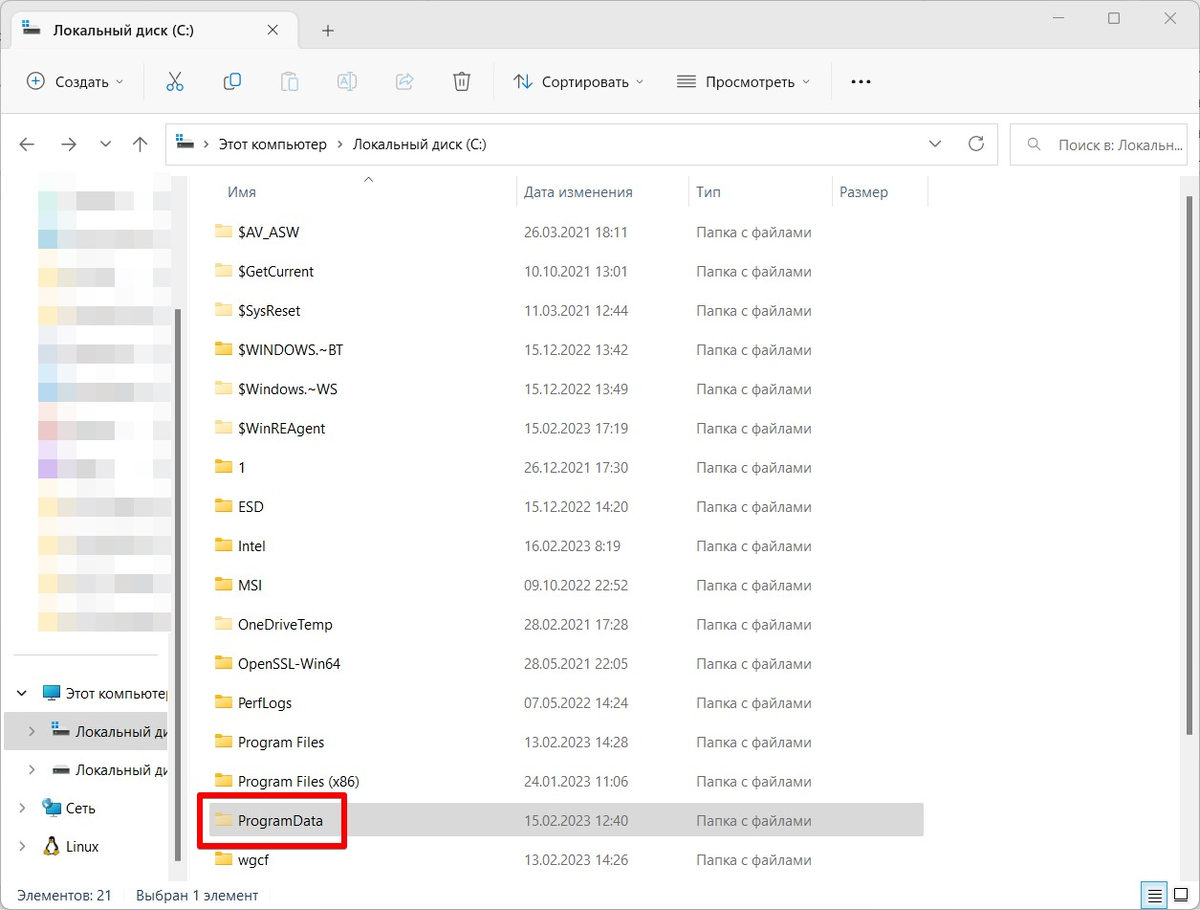
Task: Click the date 09.10.2022 22:52
Action: click(x=576, y=584)
